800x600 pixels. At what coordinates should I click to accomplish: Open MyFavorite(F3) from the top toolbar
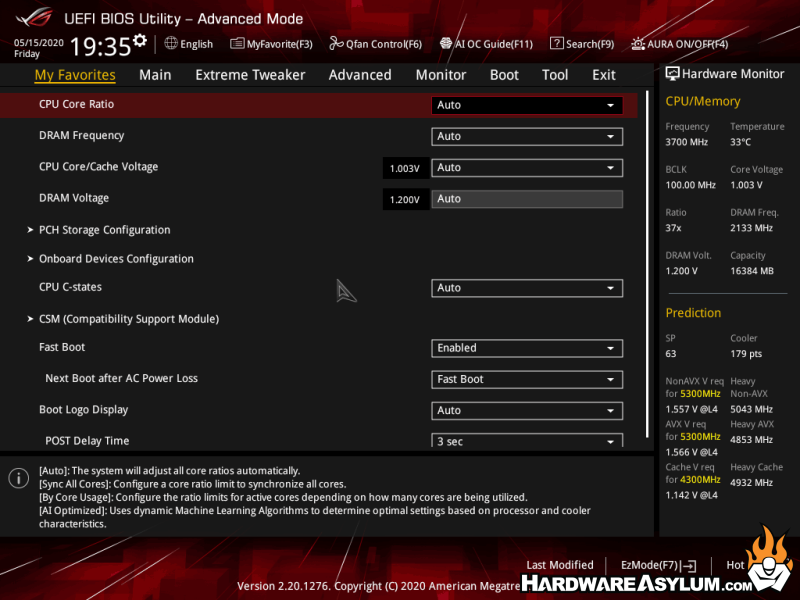[272, 44]
